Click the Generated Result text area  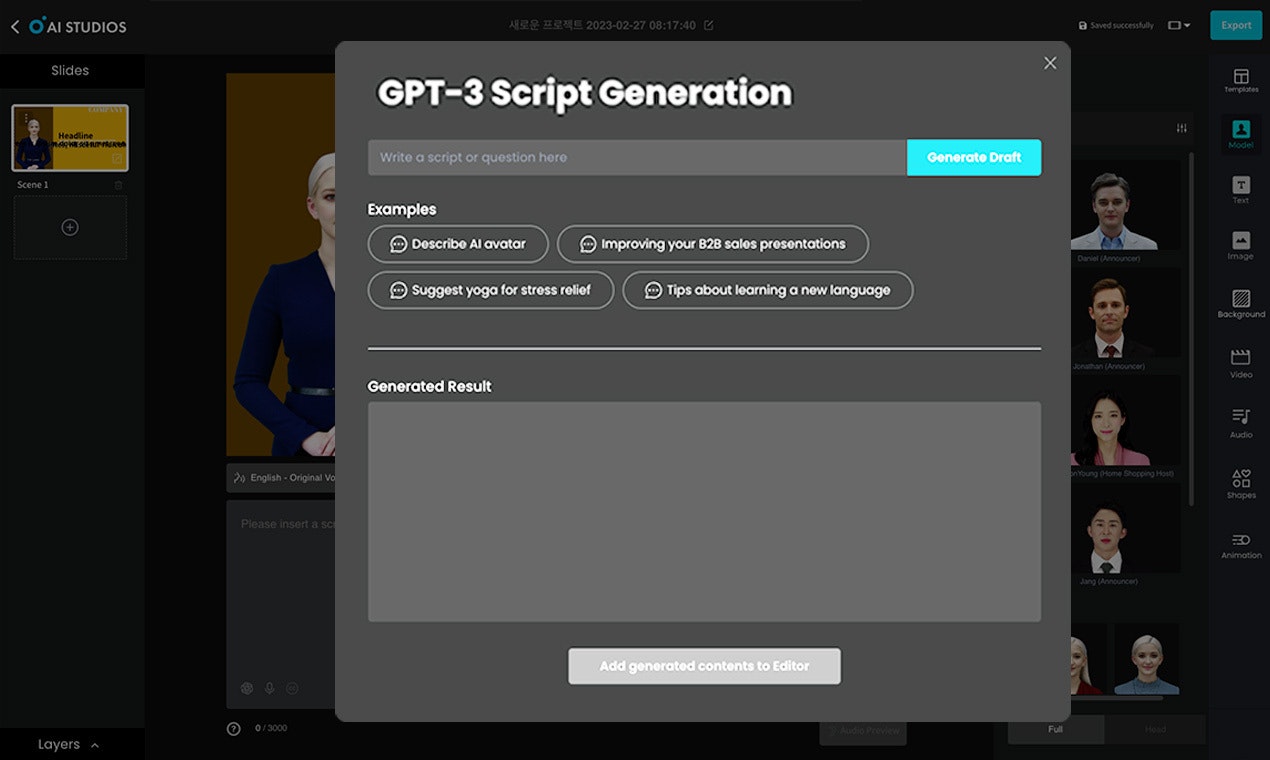coord(704,512)
